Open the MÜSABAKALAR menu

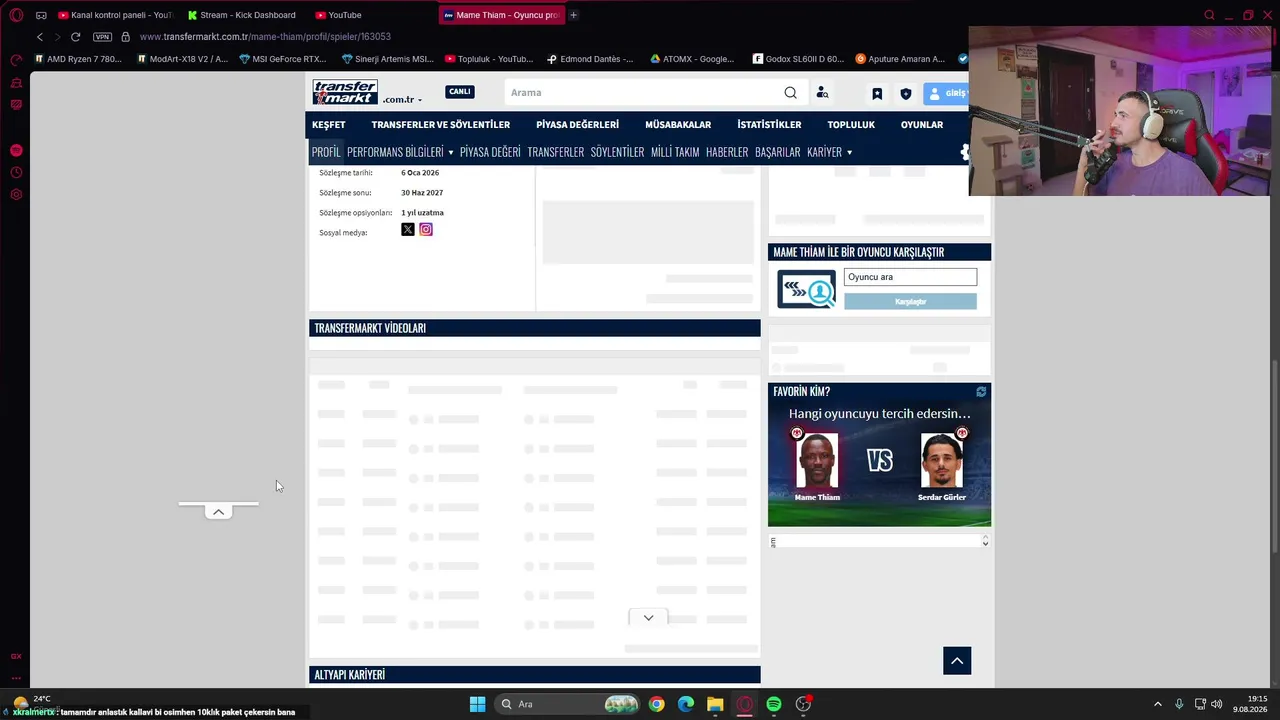point(678,125)
